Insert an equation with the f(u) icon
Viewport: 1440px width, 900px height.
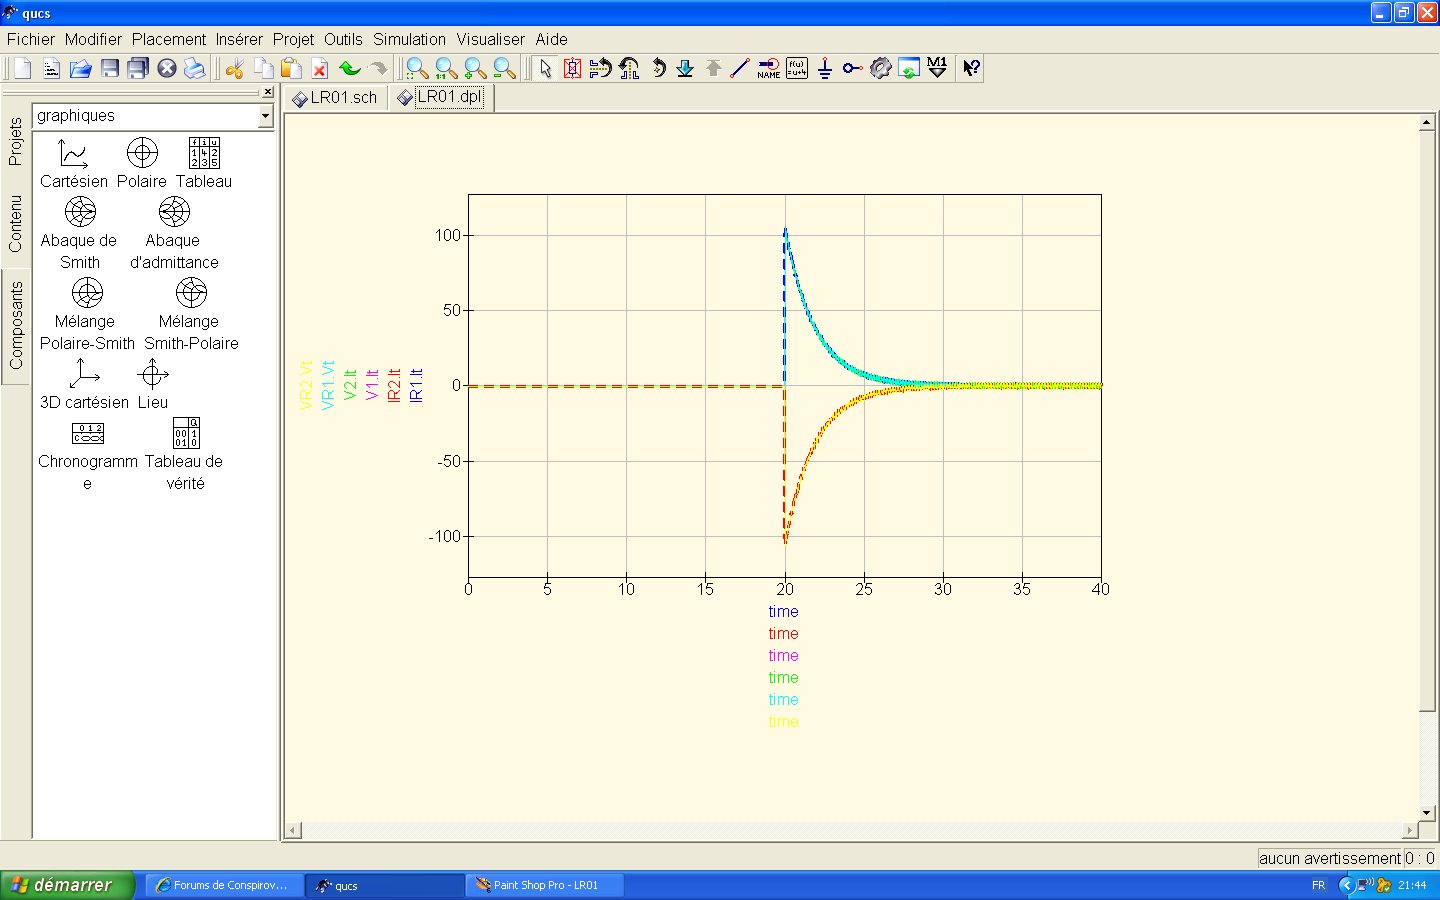pos(797,68)
